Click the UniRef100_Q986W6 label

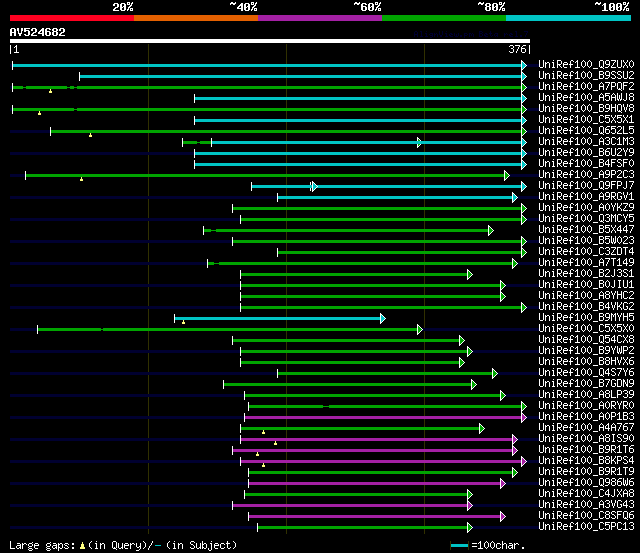tap(586, 483)
